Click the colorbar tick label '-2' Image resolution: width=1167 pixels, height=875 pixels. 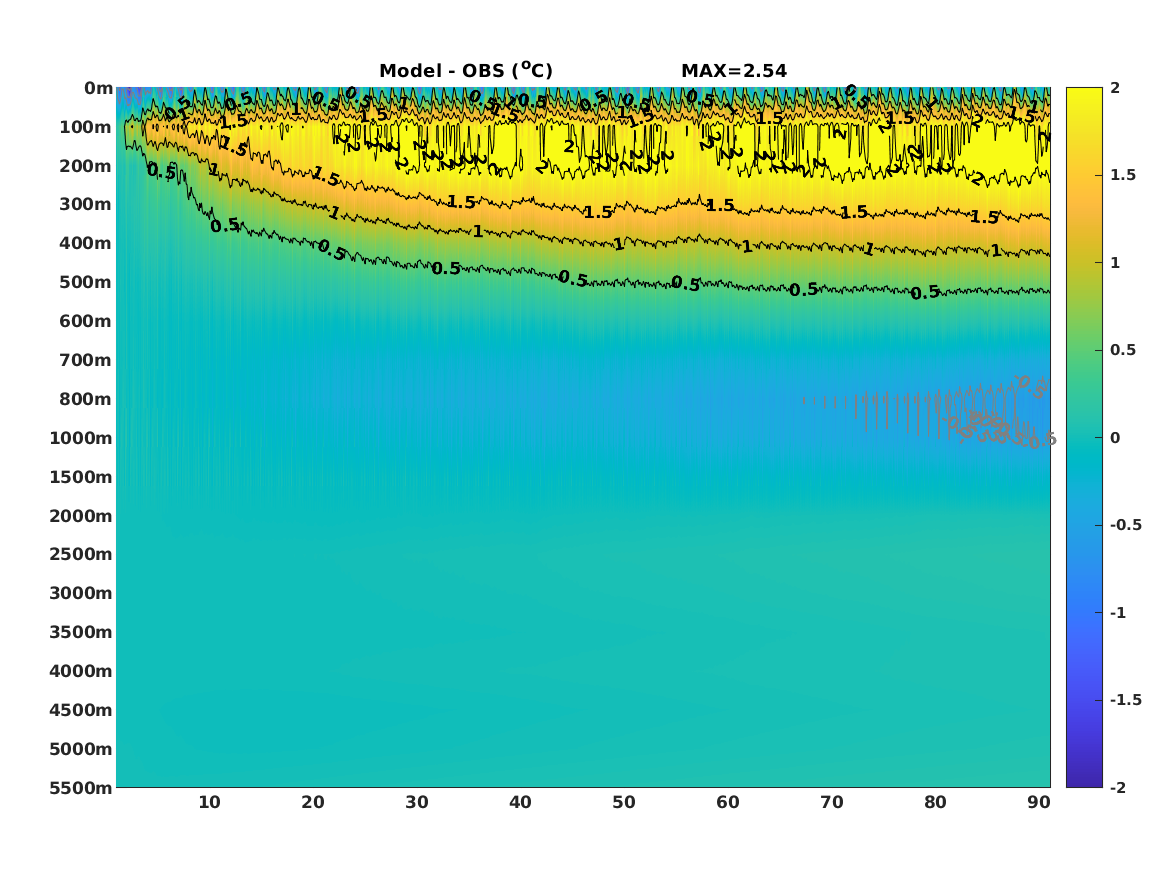1118,787
